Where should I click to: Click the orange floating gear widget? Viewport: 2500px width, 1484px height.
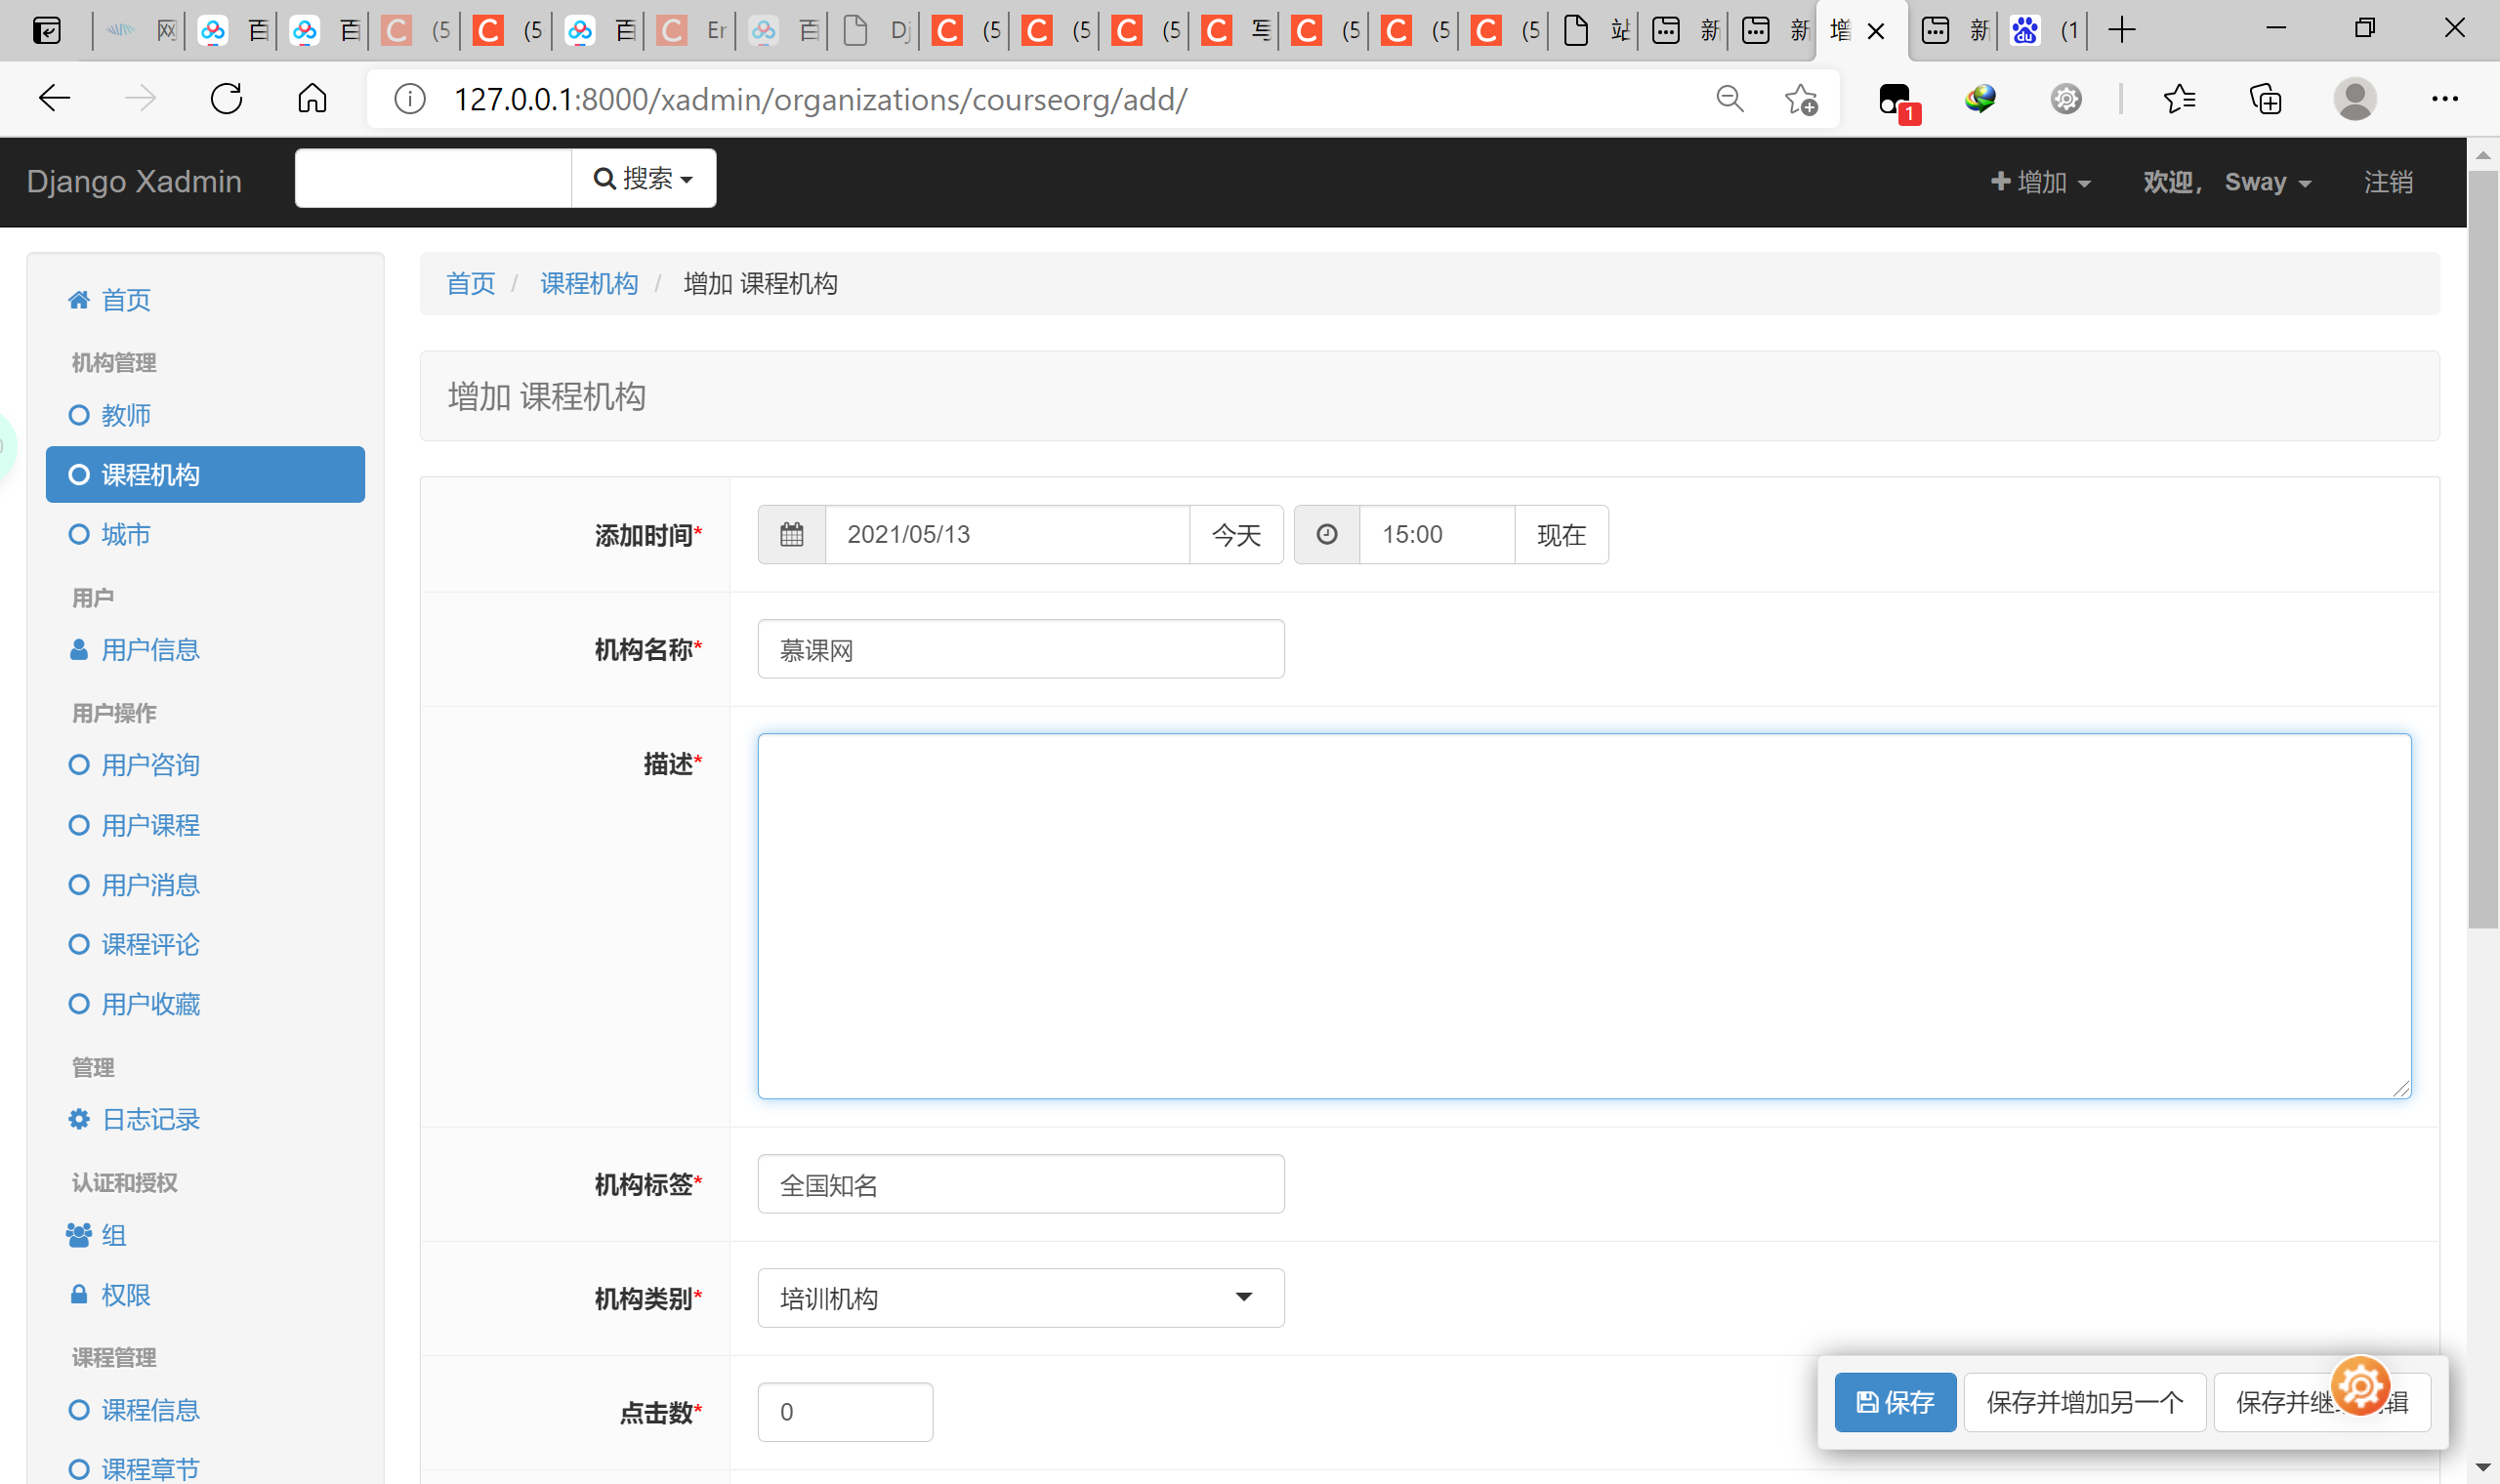point(2360,1386)
